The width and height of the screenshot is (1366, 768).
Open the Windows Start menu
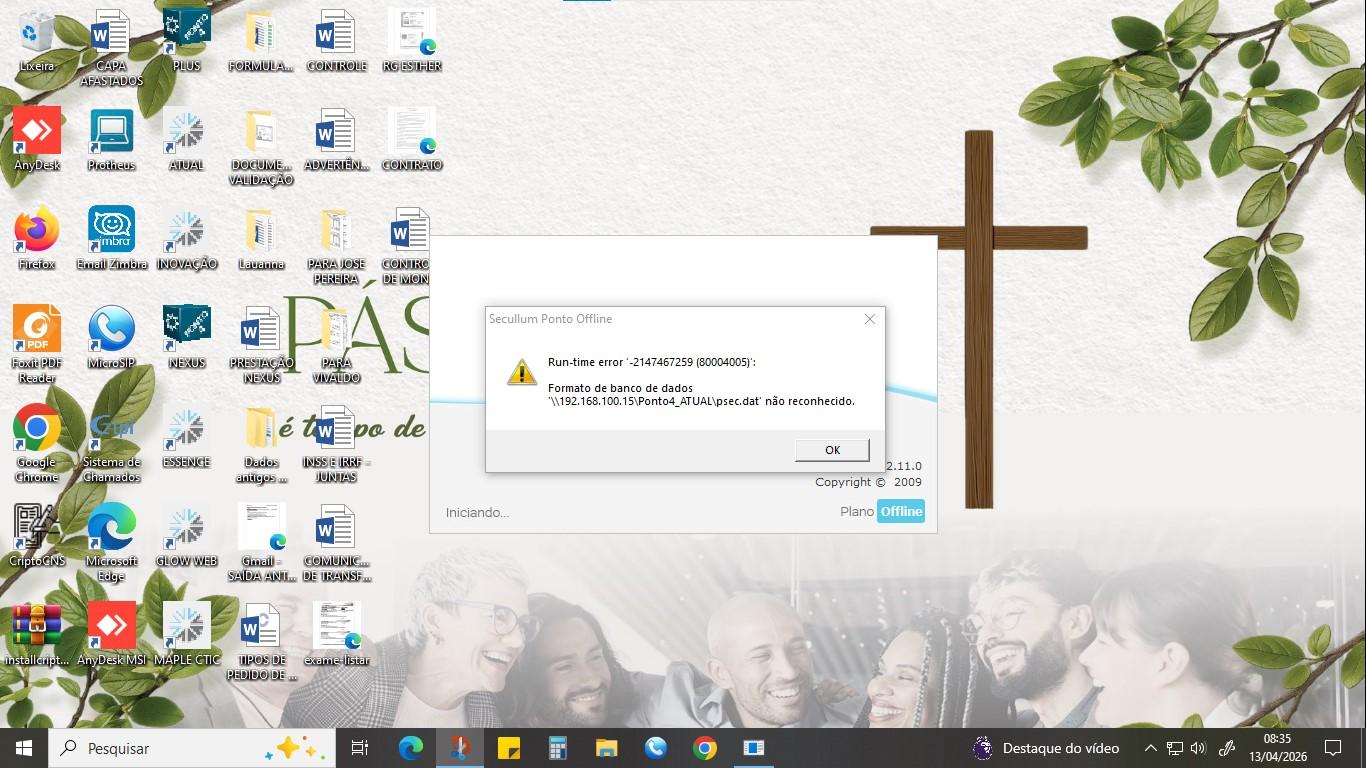click(x=24, y=748)
